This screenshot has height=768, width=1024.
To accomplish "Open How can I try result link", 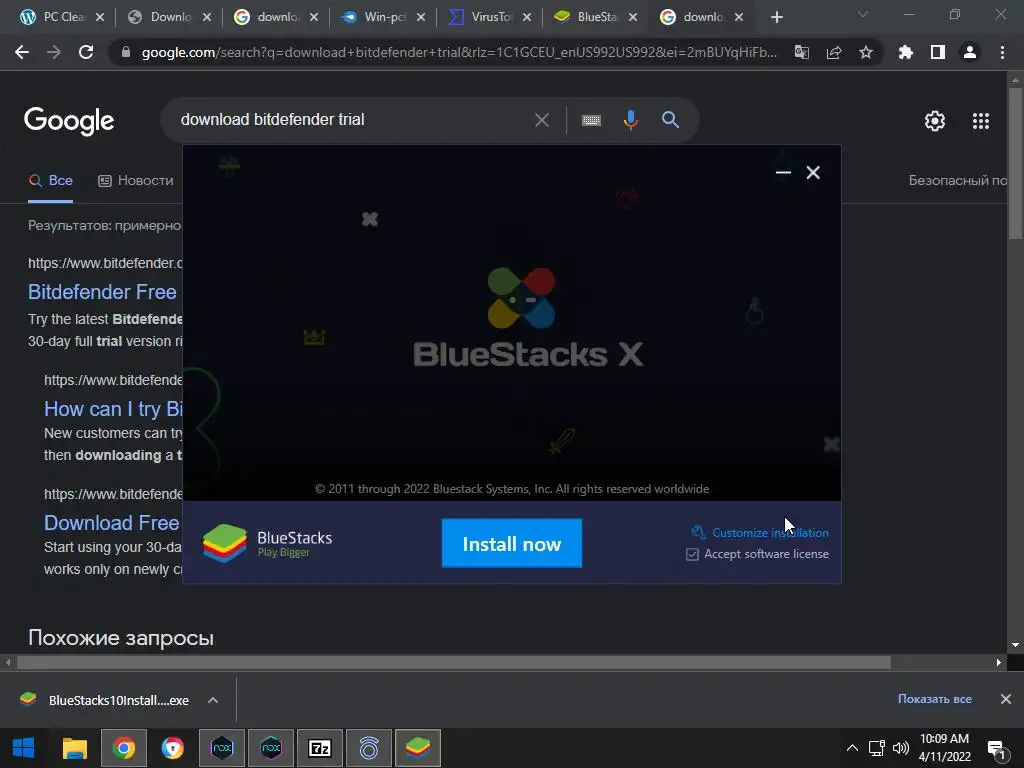I will tap(113, 409).
